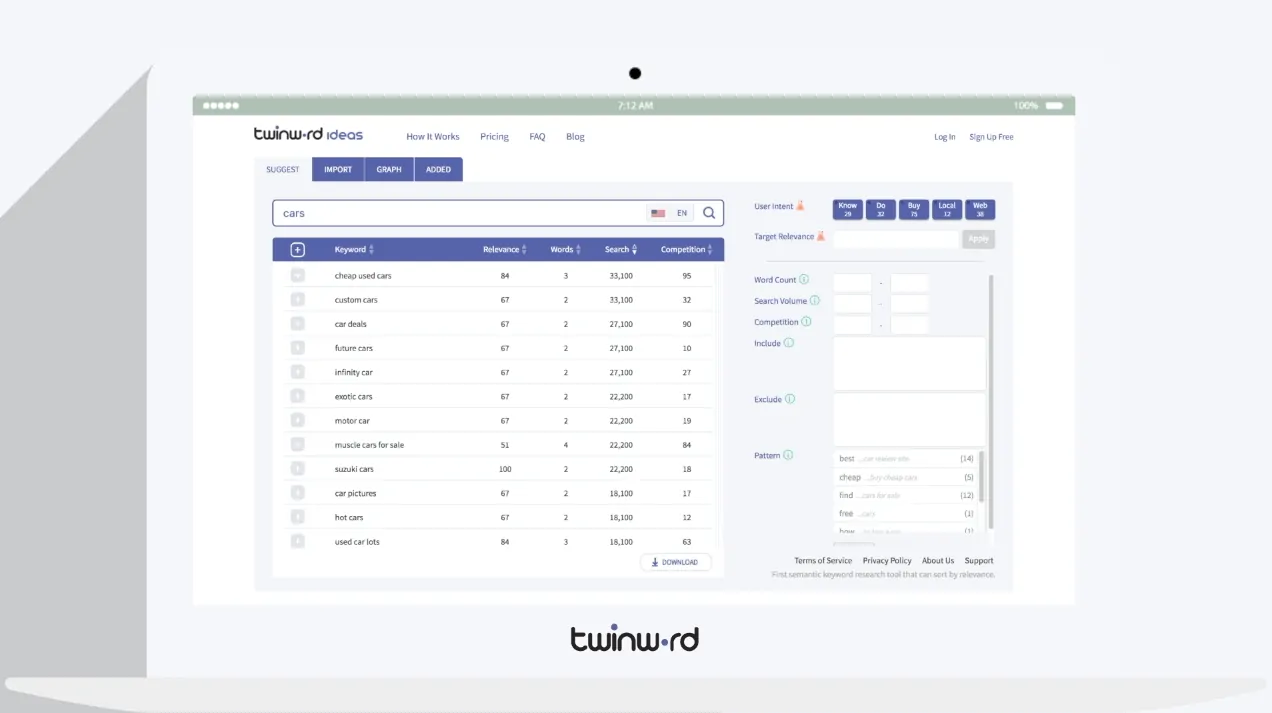
Task: Click the add-all plus icon in table header
Action: coord(297,250)
